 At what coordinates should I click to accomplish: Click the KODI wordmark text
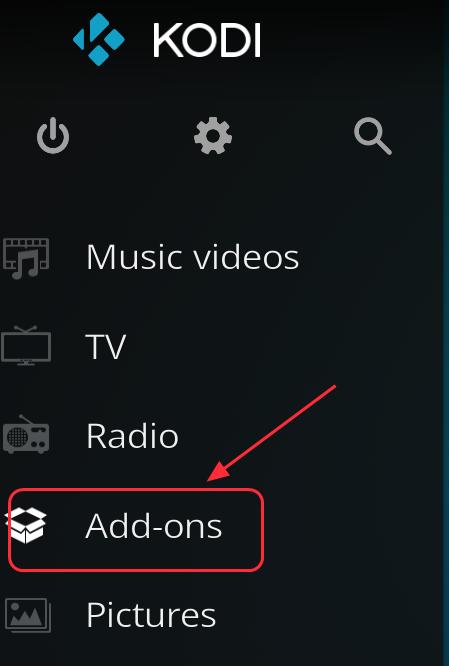pos(206,40)
